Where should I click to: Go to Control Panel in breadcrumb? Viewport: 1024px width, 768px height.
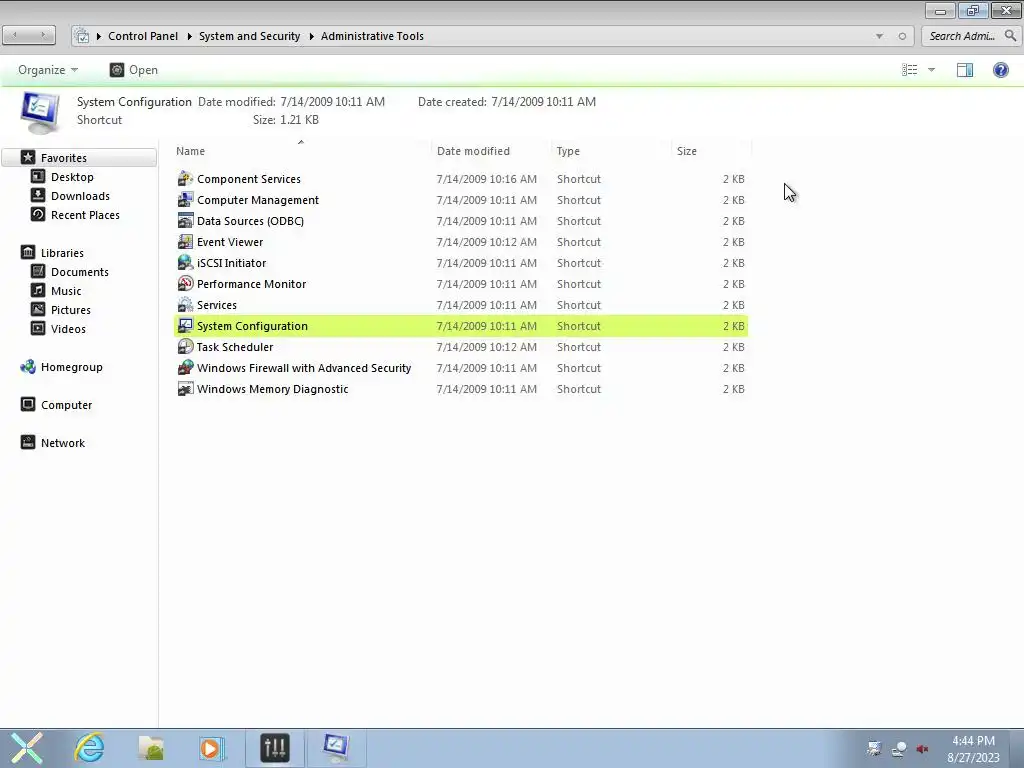pos(143,36)
